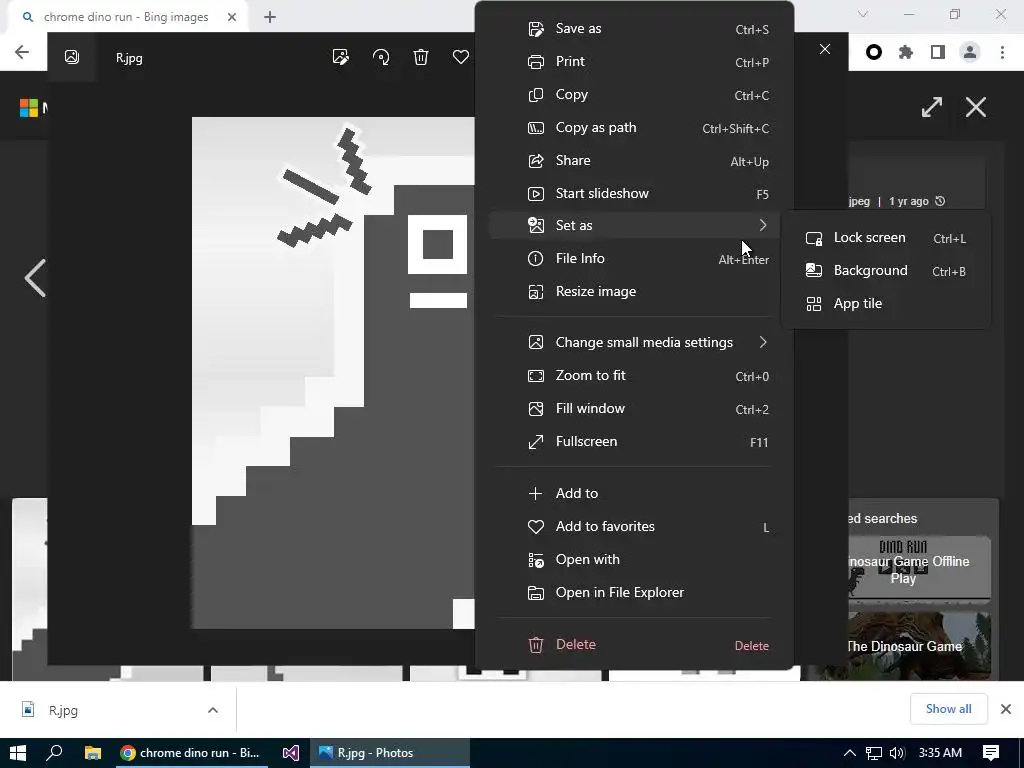Choose 'Start slideshow' menu item
Image resolution: width=1024 pixels, height=768 pixels.
point(634,194)
